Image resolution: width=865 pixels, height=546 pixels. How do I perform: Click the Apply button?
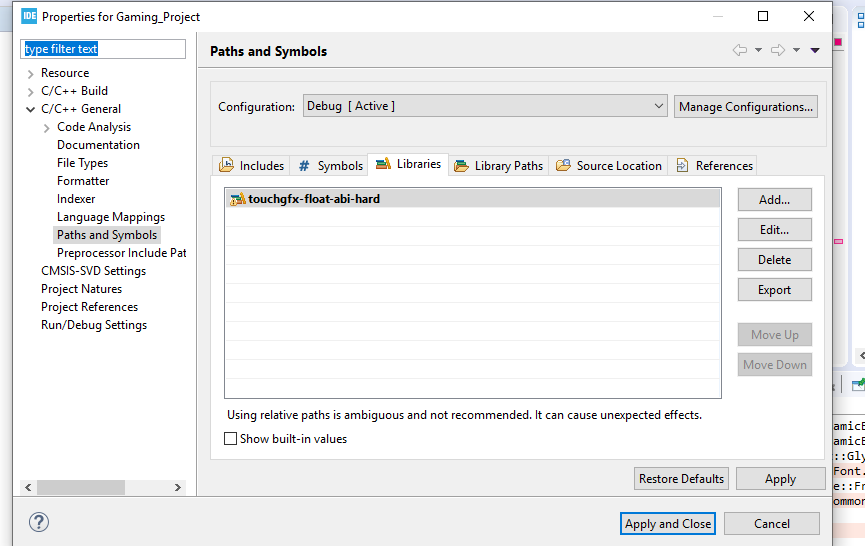point(780,479)
